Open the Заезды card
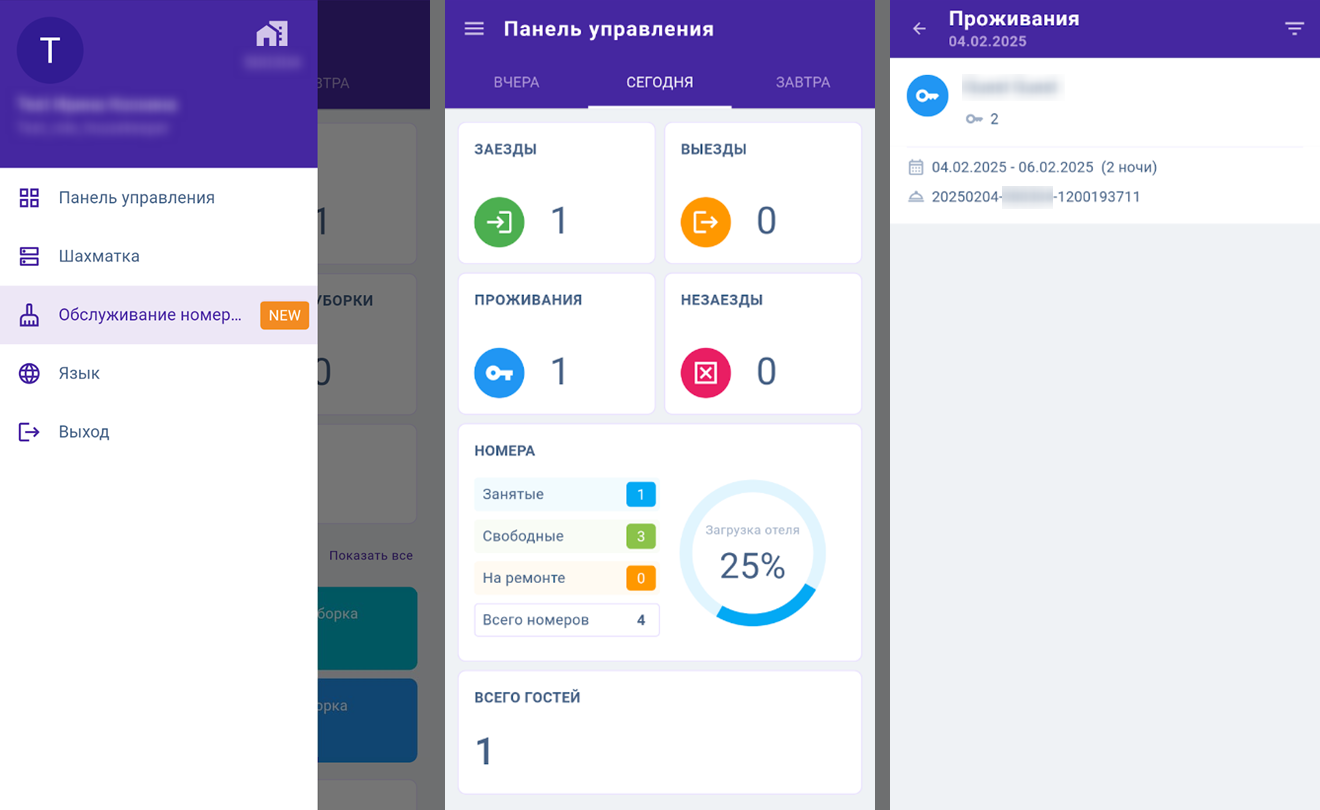This screenshot has width=1320, height=810. (x=556, y=193)
